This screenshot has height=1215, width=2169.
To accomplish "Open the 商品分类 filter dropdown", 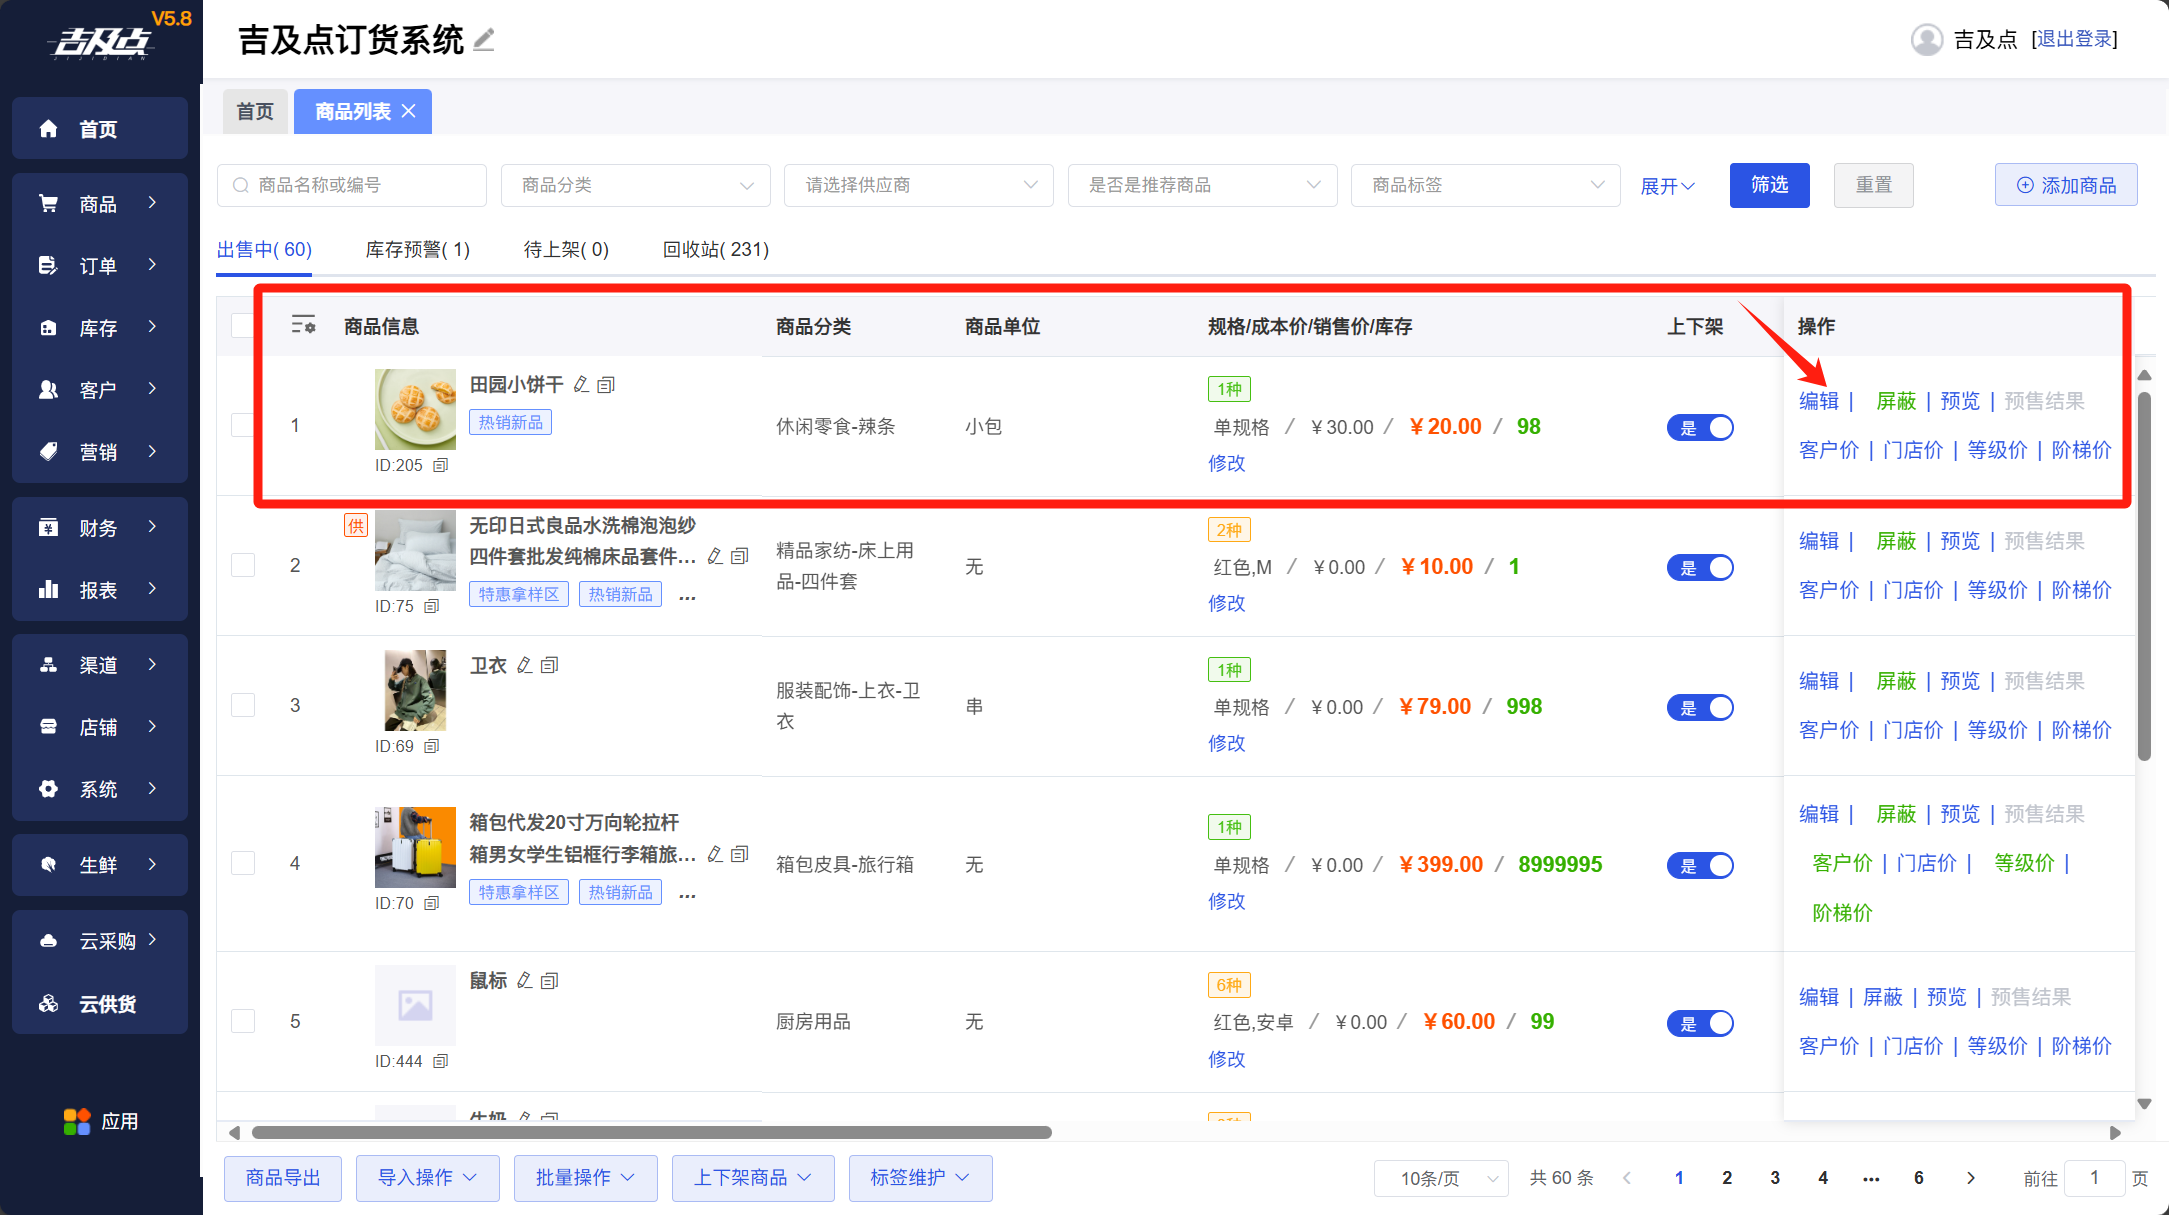I will coord(635,185).
